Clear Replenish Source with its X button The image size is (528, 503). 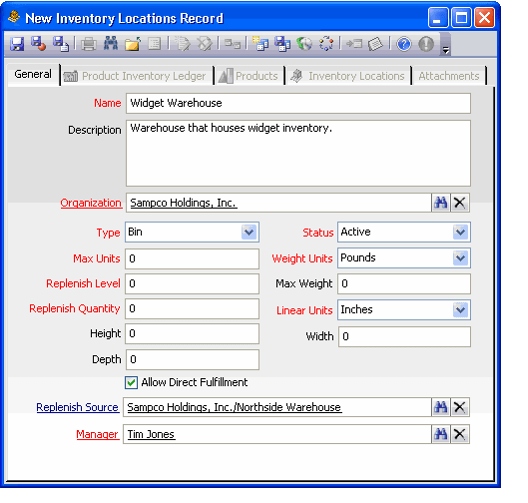click(x=460, y=407)
